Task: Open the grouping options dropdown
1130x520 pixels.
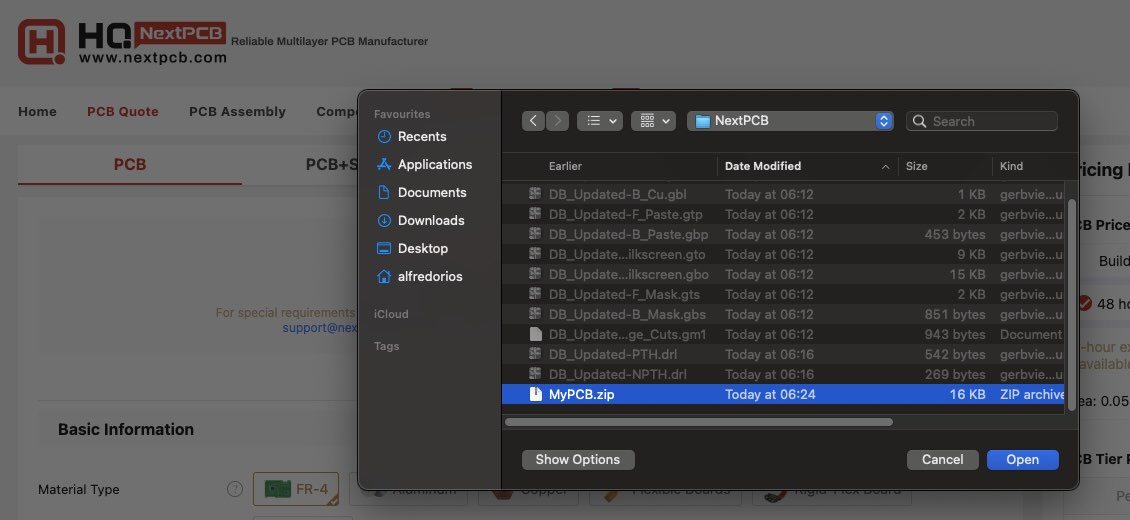Action: [x=653, y=121]
